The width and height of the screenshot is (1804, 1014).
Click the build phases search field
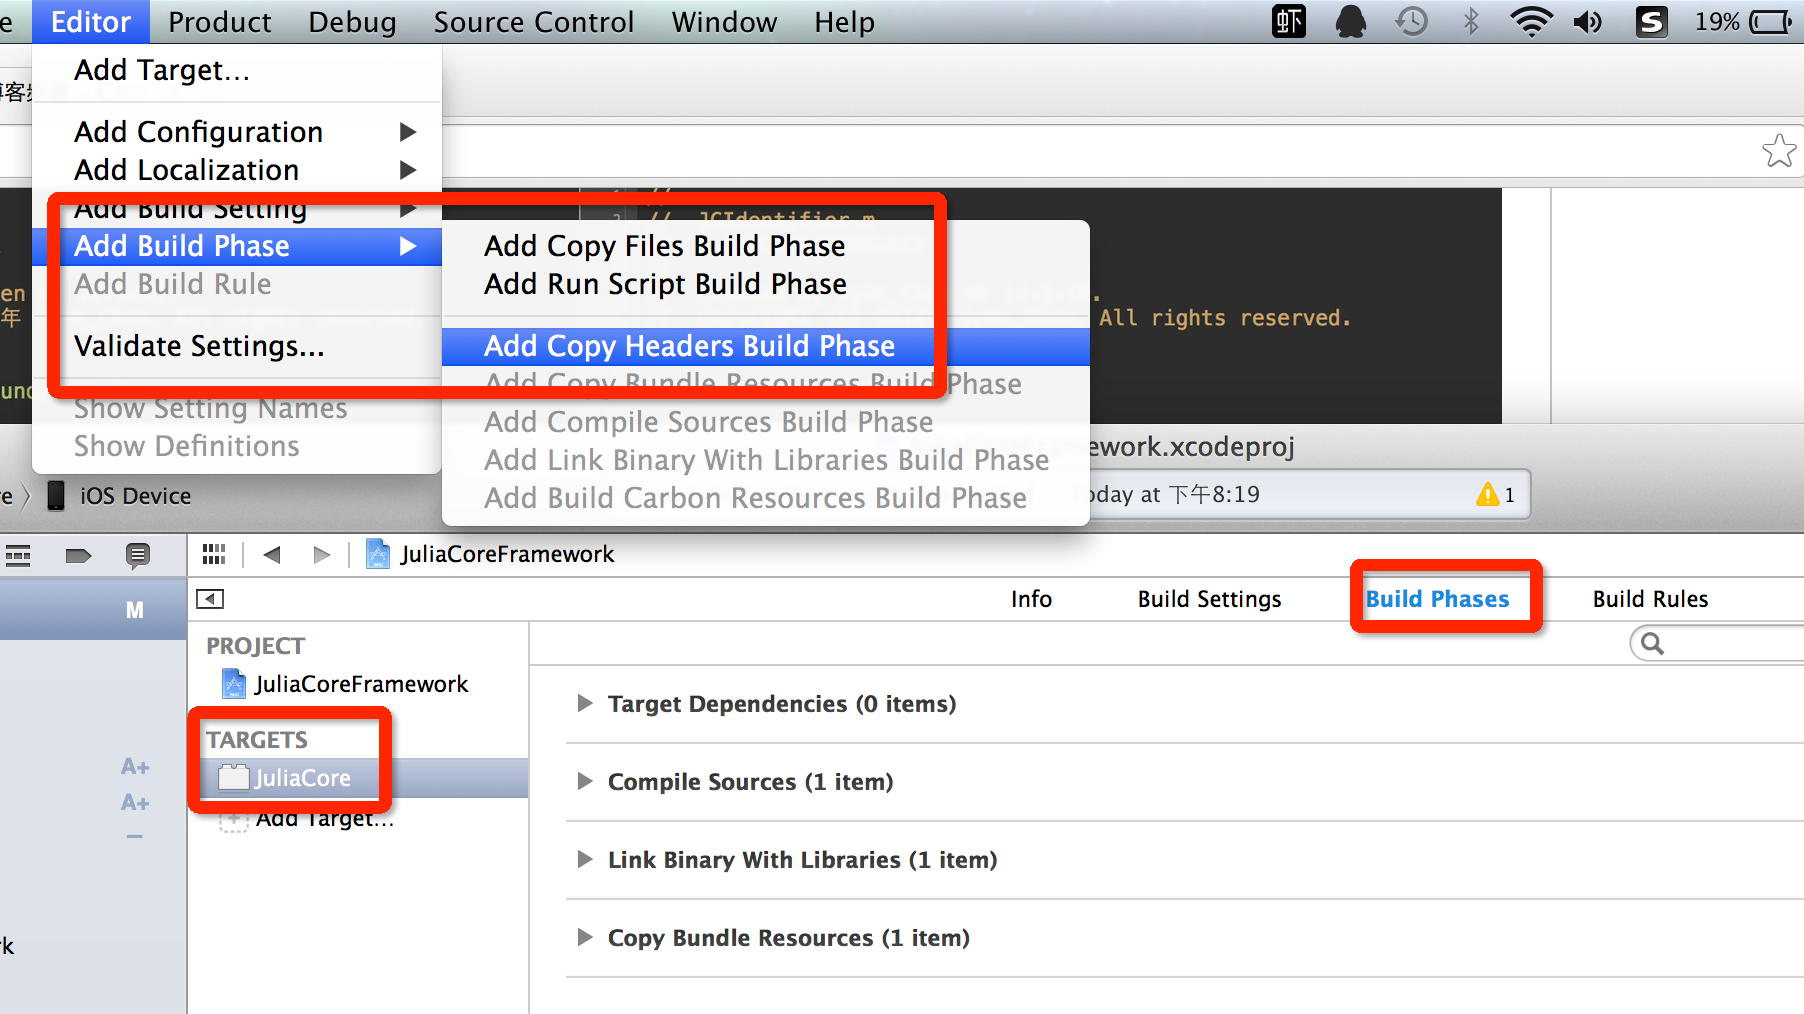click(x=1717, y=644)
